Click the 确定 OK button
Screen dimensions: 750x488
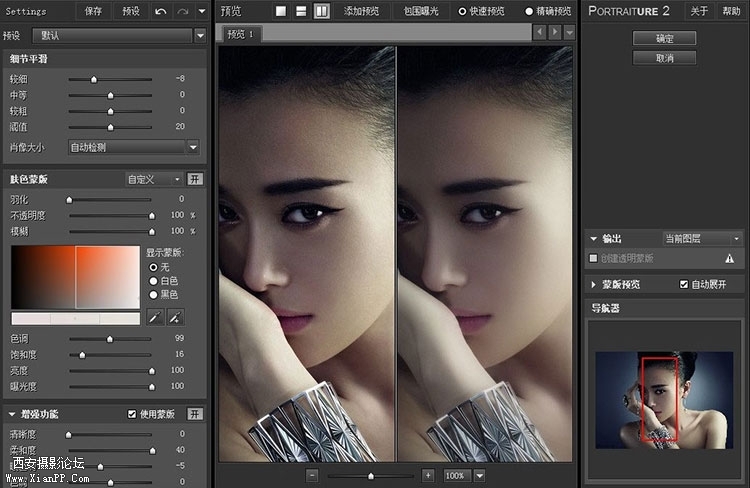click(x=664, y=38)
